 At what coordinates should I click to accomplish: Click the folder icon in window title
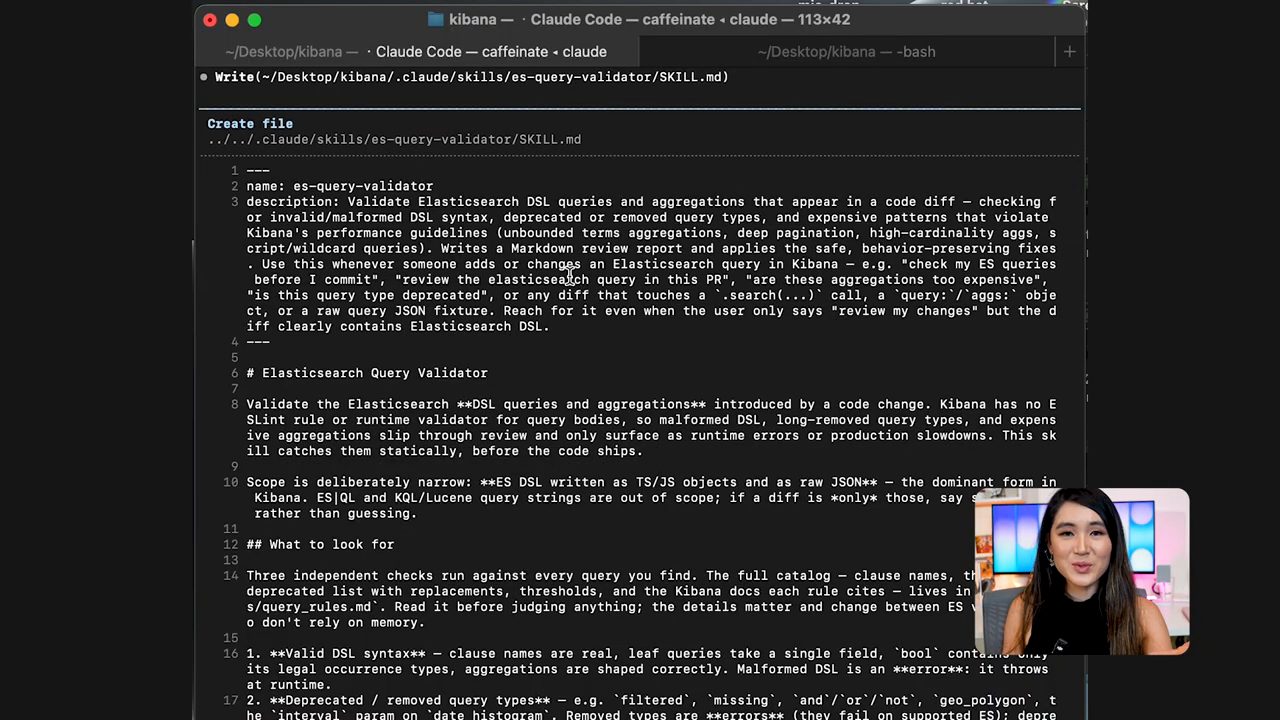435,19
